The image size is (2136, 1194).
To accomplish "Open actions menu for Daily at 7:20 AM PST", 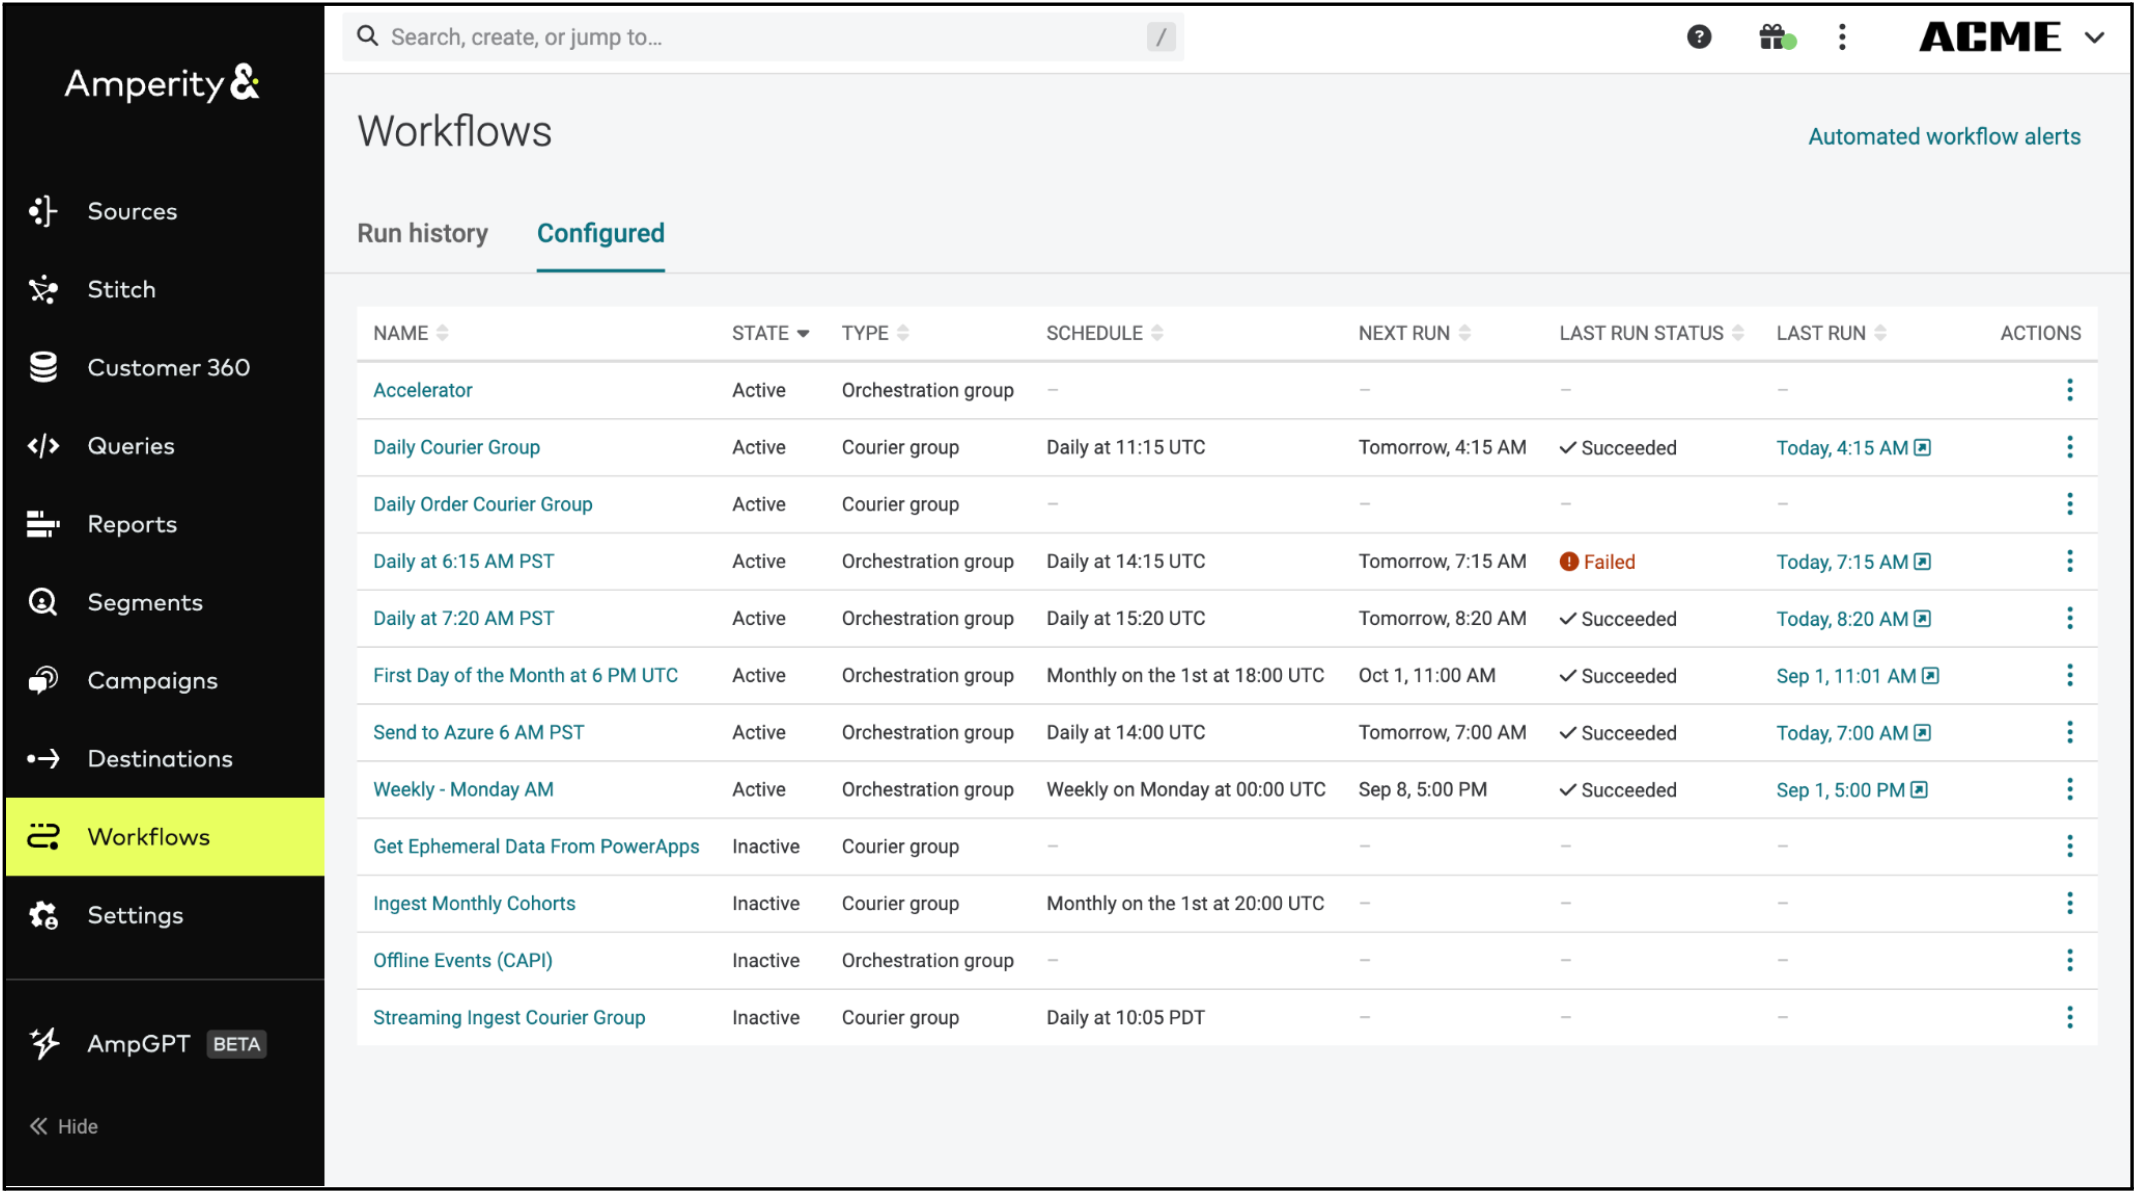I will point(2070,618).
